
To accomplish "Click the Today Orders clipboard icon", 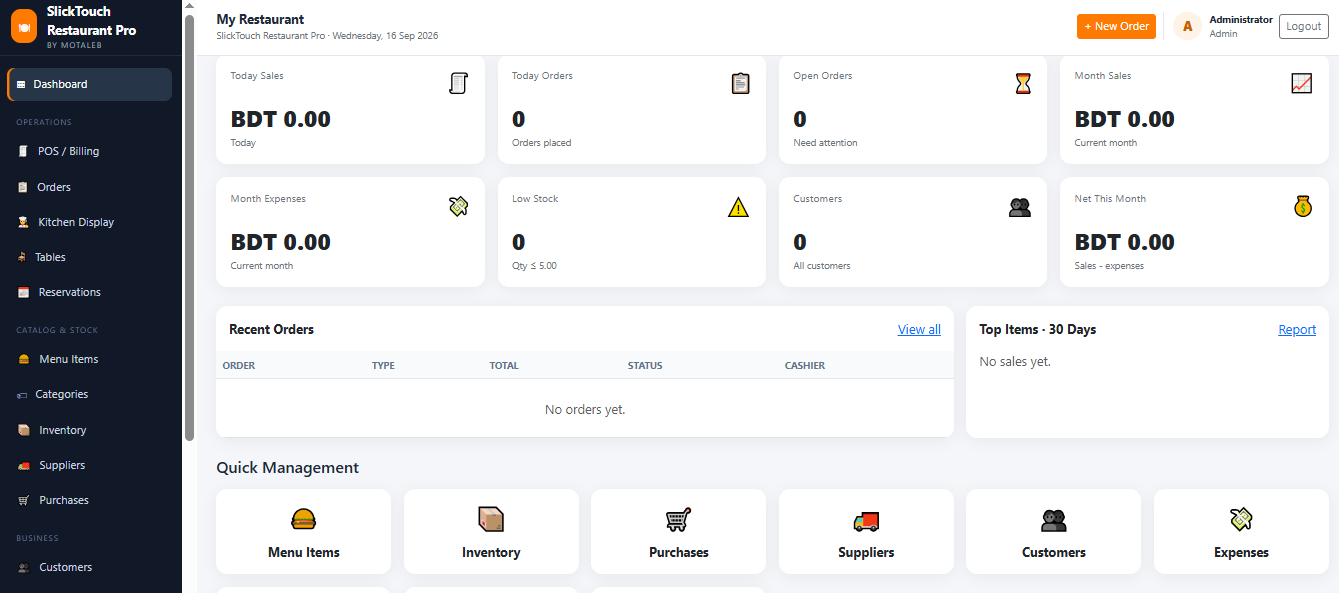I will pyautogui.click(x=740, y=83).
